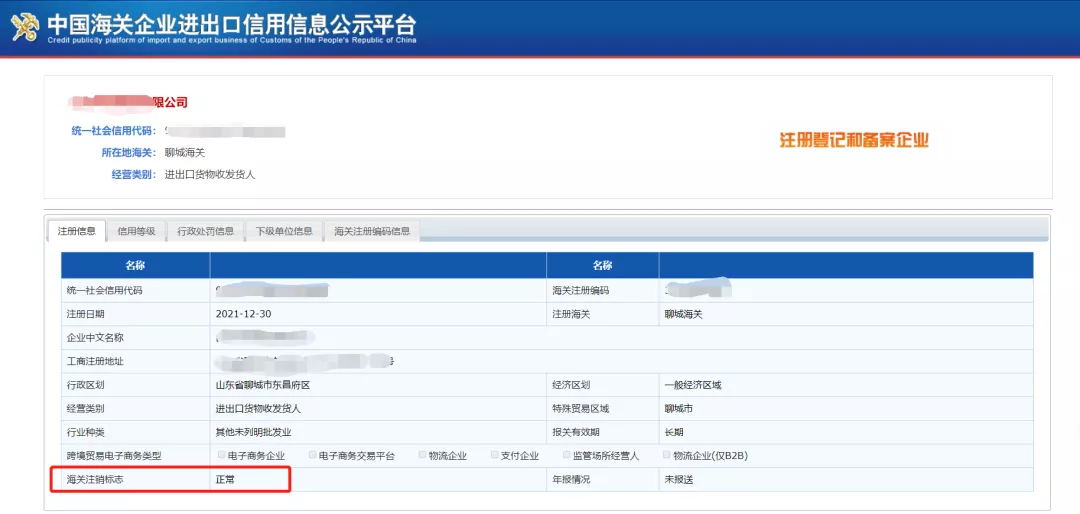Viewport: 1080px width, 514px height.
Task: Select the 下级单位信息 tab
Action: [x=284, y=231]
